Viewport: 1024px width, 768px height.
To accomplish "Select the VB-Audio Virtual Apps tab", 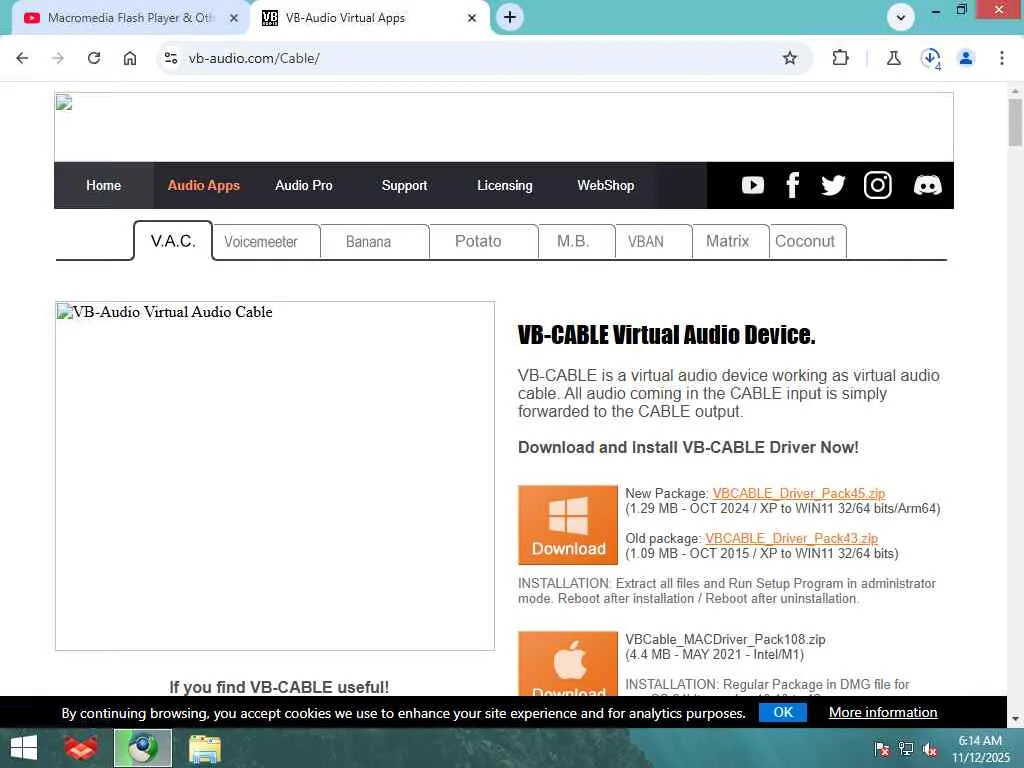I will [370, 18].
